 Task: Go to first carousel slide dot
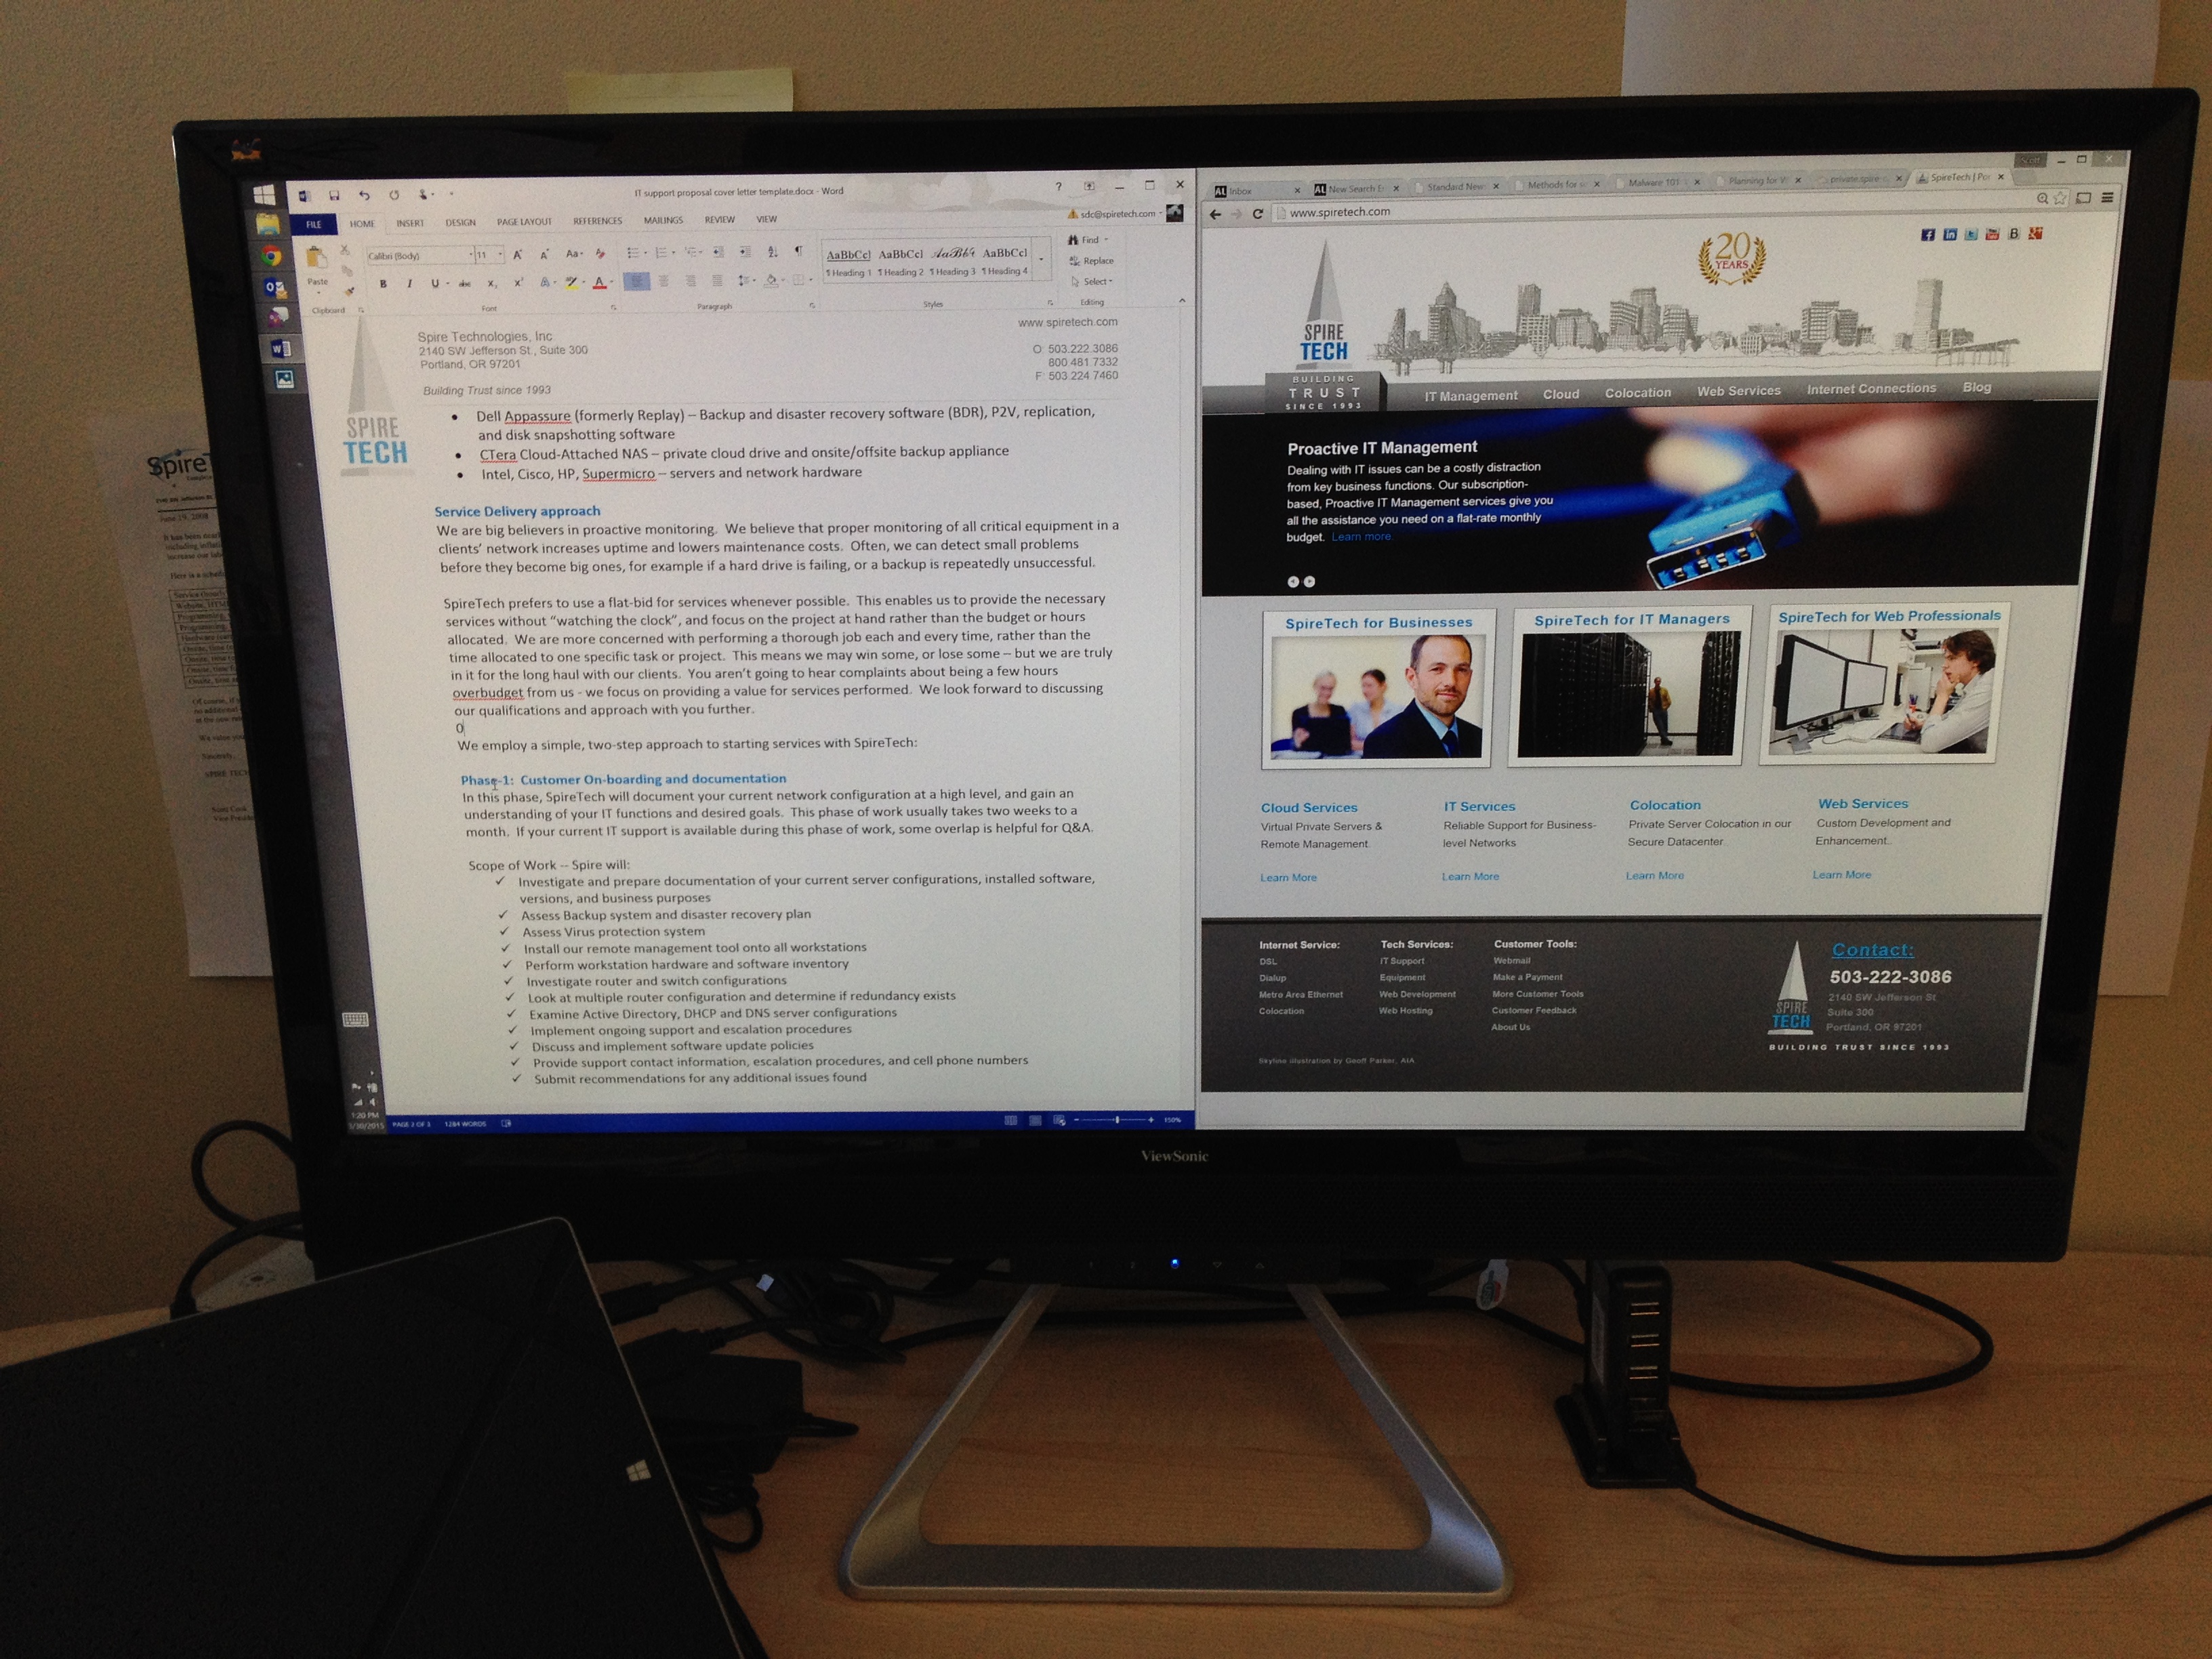1293,581
